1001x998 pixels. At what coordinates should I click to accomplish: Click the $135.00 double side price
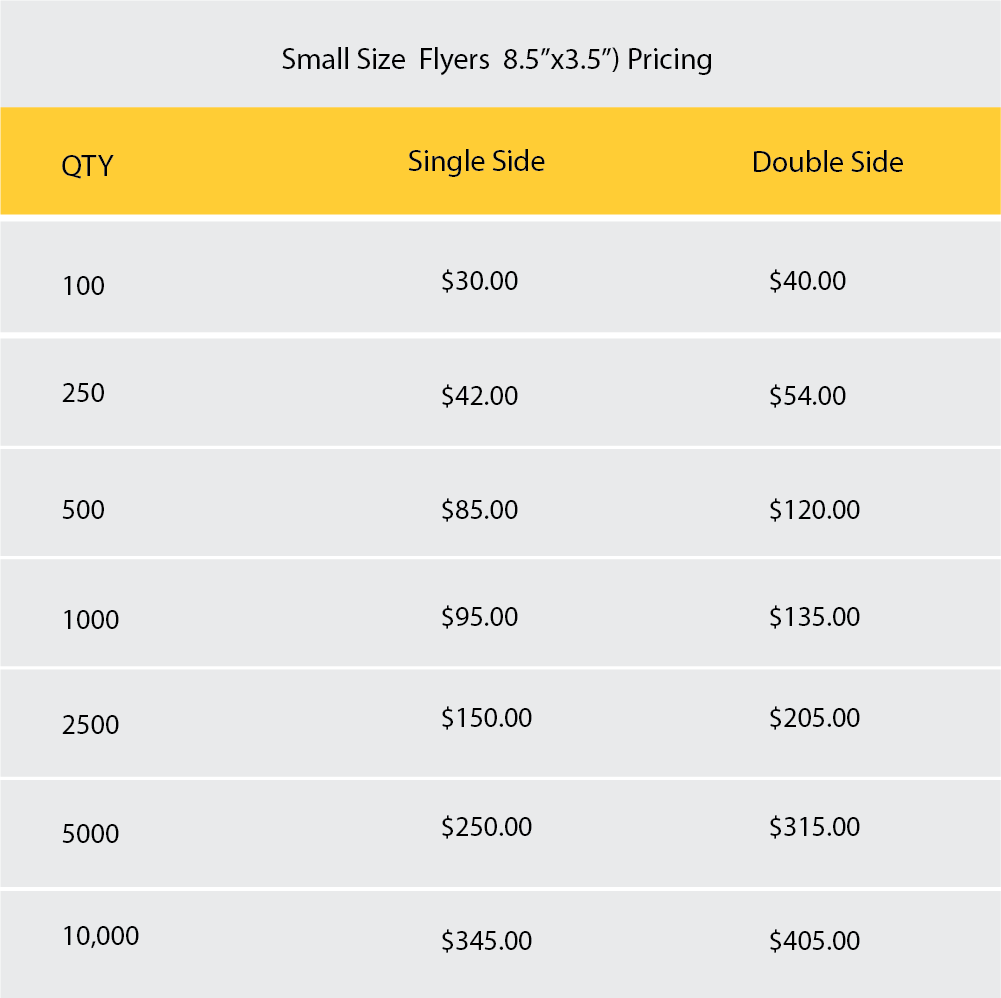814,617
